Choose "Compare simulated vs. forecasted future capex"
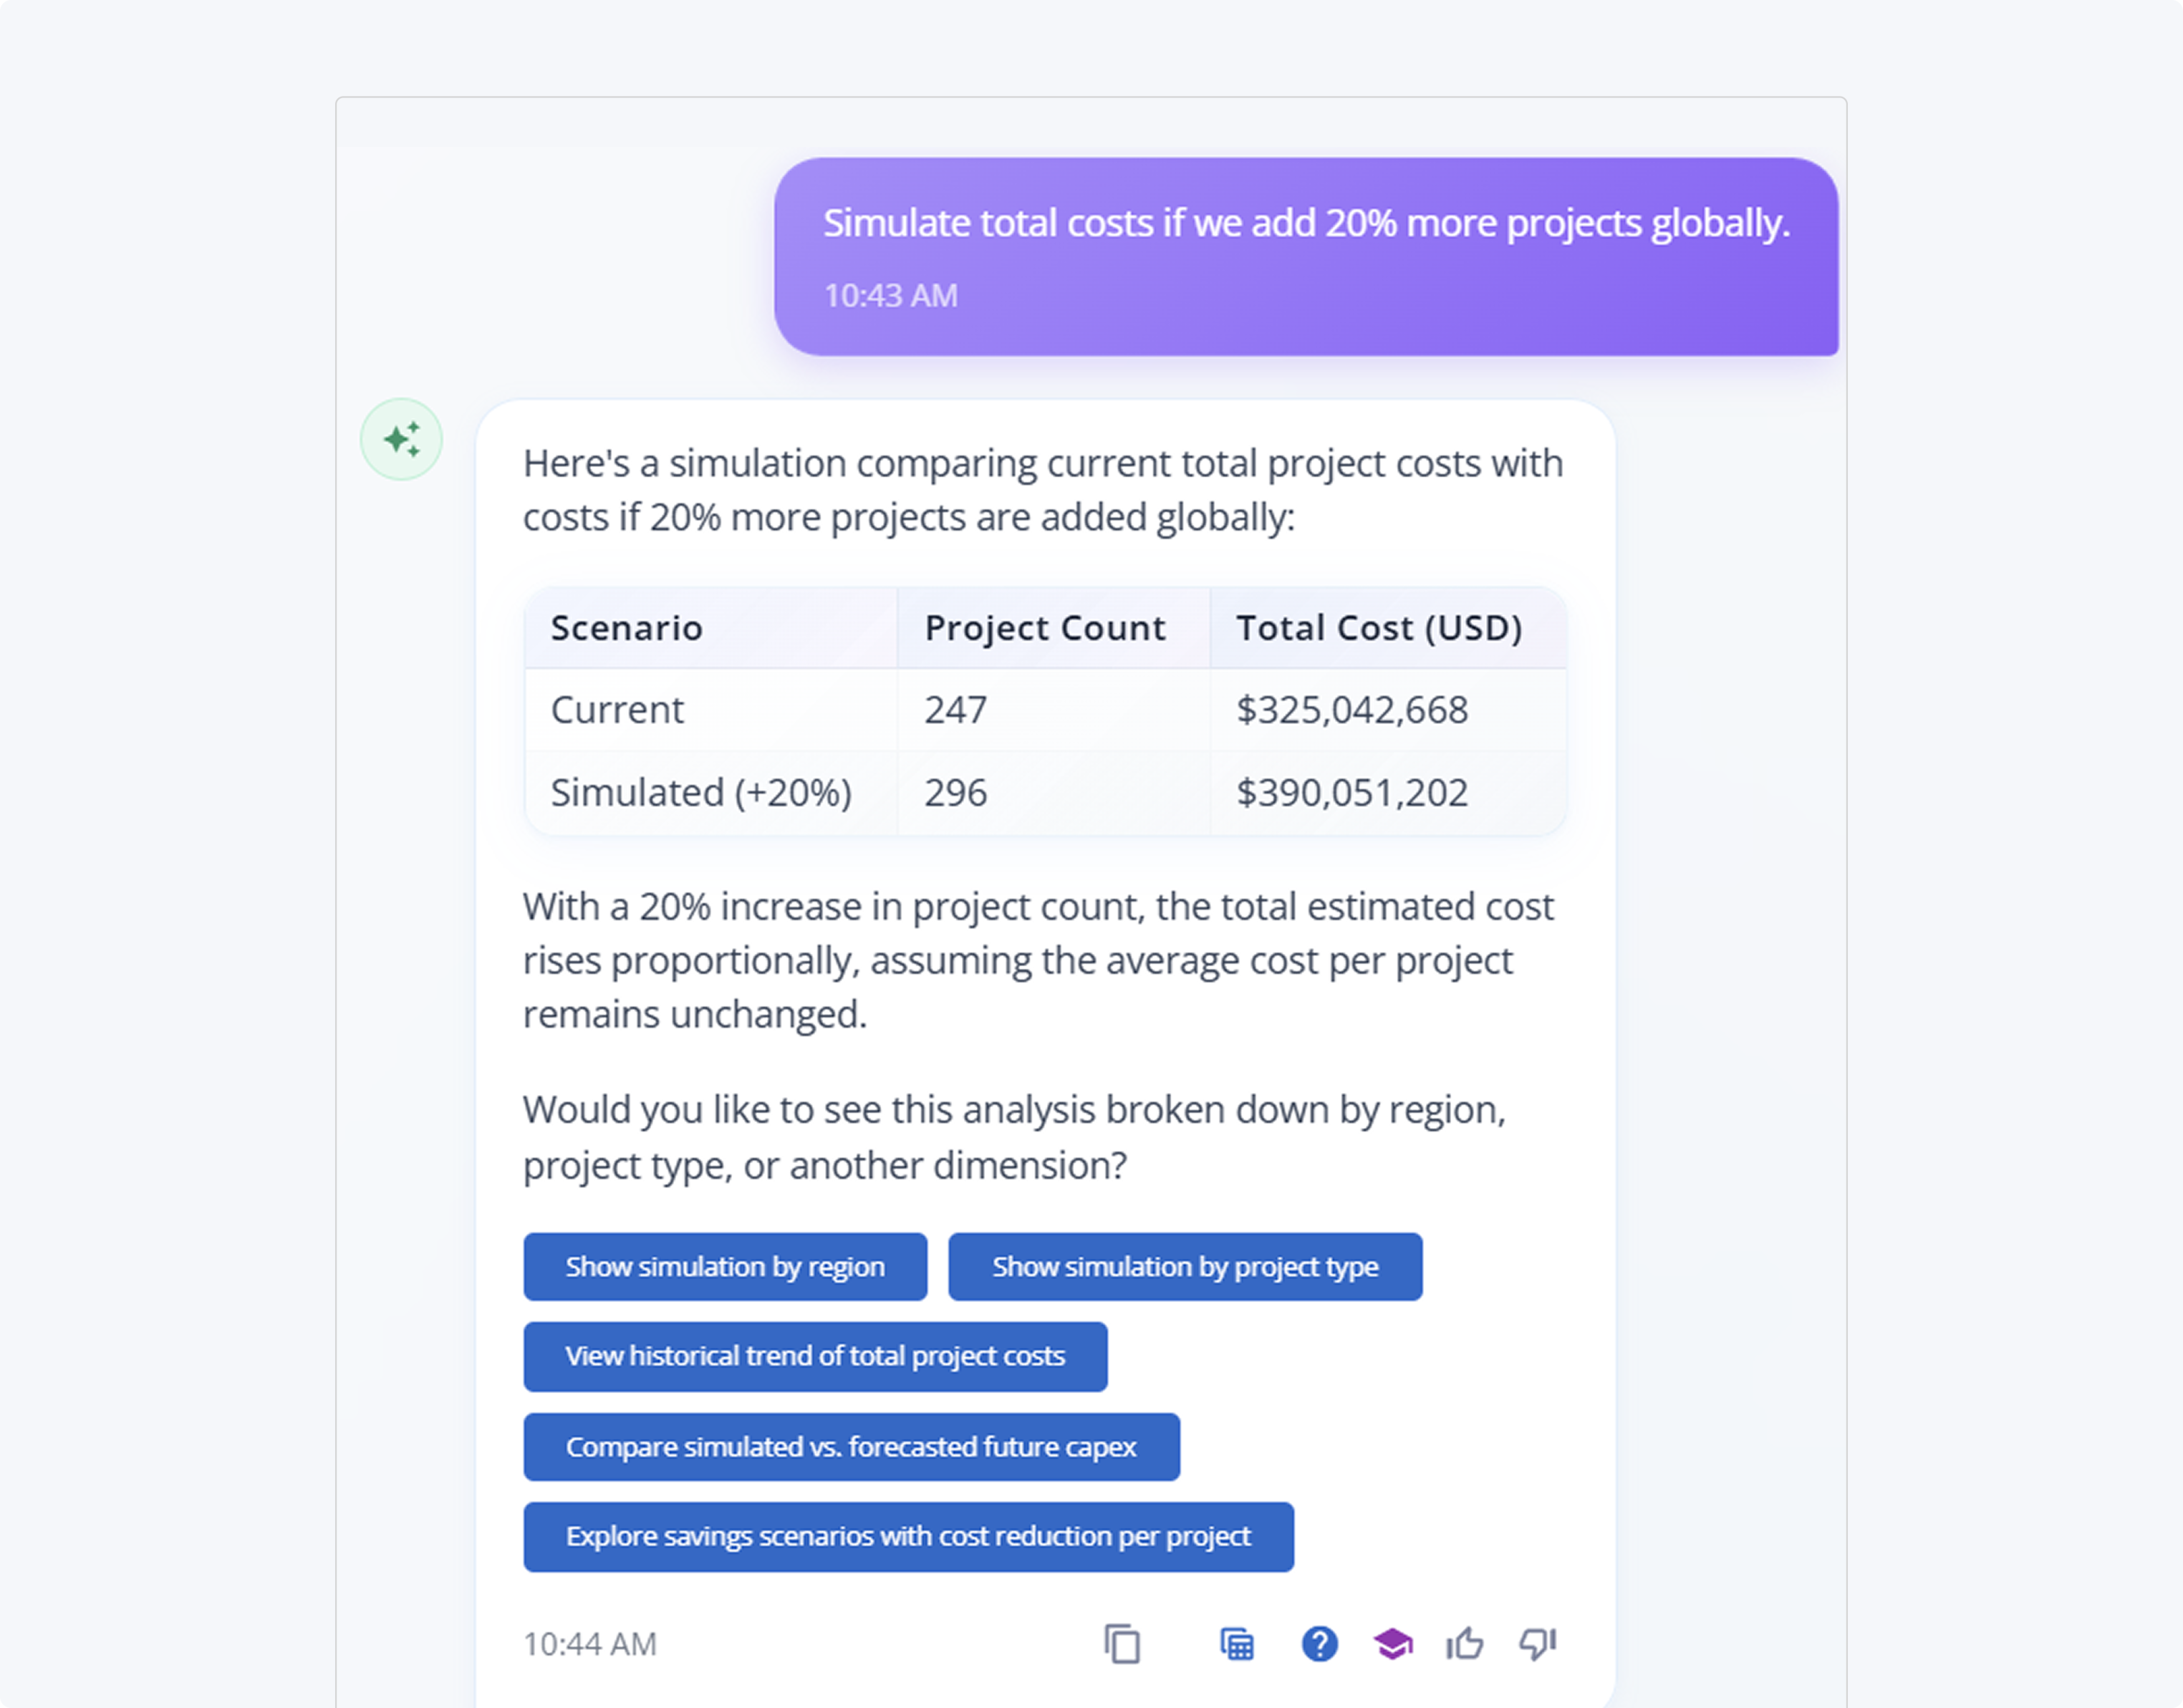This screenshot has width=2183, height=1708. pos(851,1447)
